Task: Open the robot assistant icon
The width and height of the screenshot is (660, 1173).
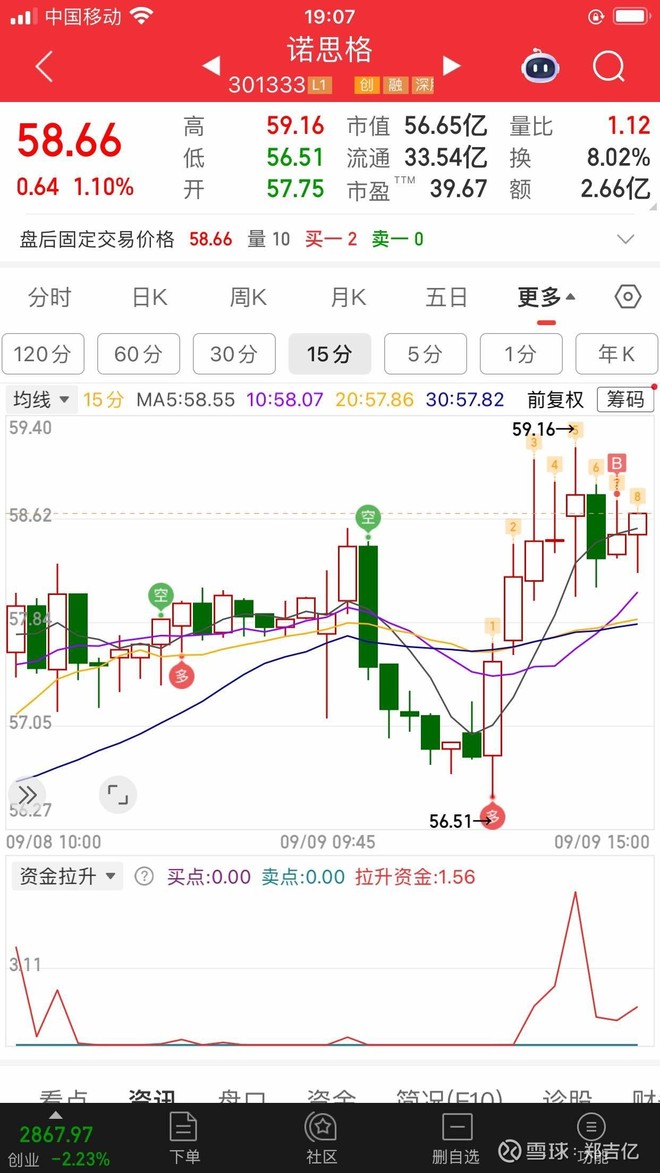Action: click(540, 67)
